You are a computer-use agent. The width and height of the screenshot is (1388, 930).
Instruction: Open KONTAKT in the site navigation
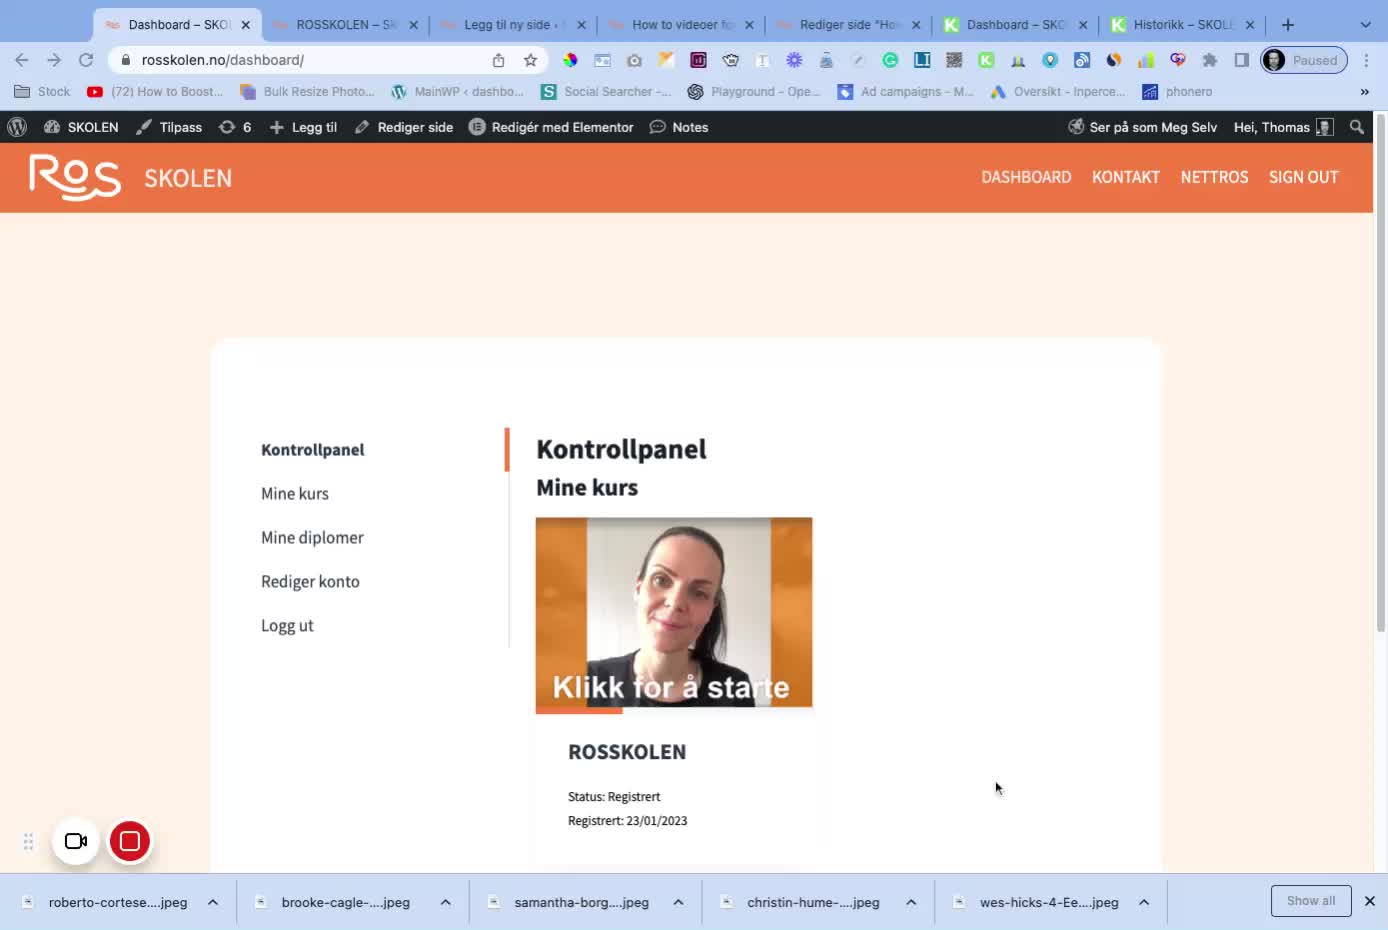[x=1125, y=177]
